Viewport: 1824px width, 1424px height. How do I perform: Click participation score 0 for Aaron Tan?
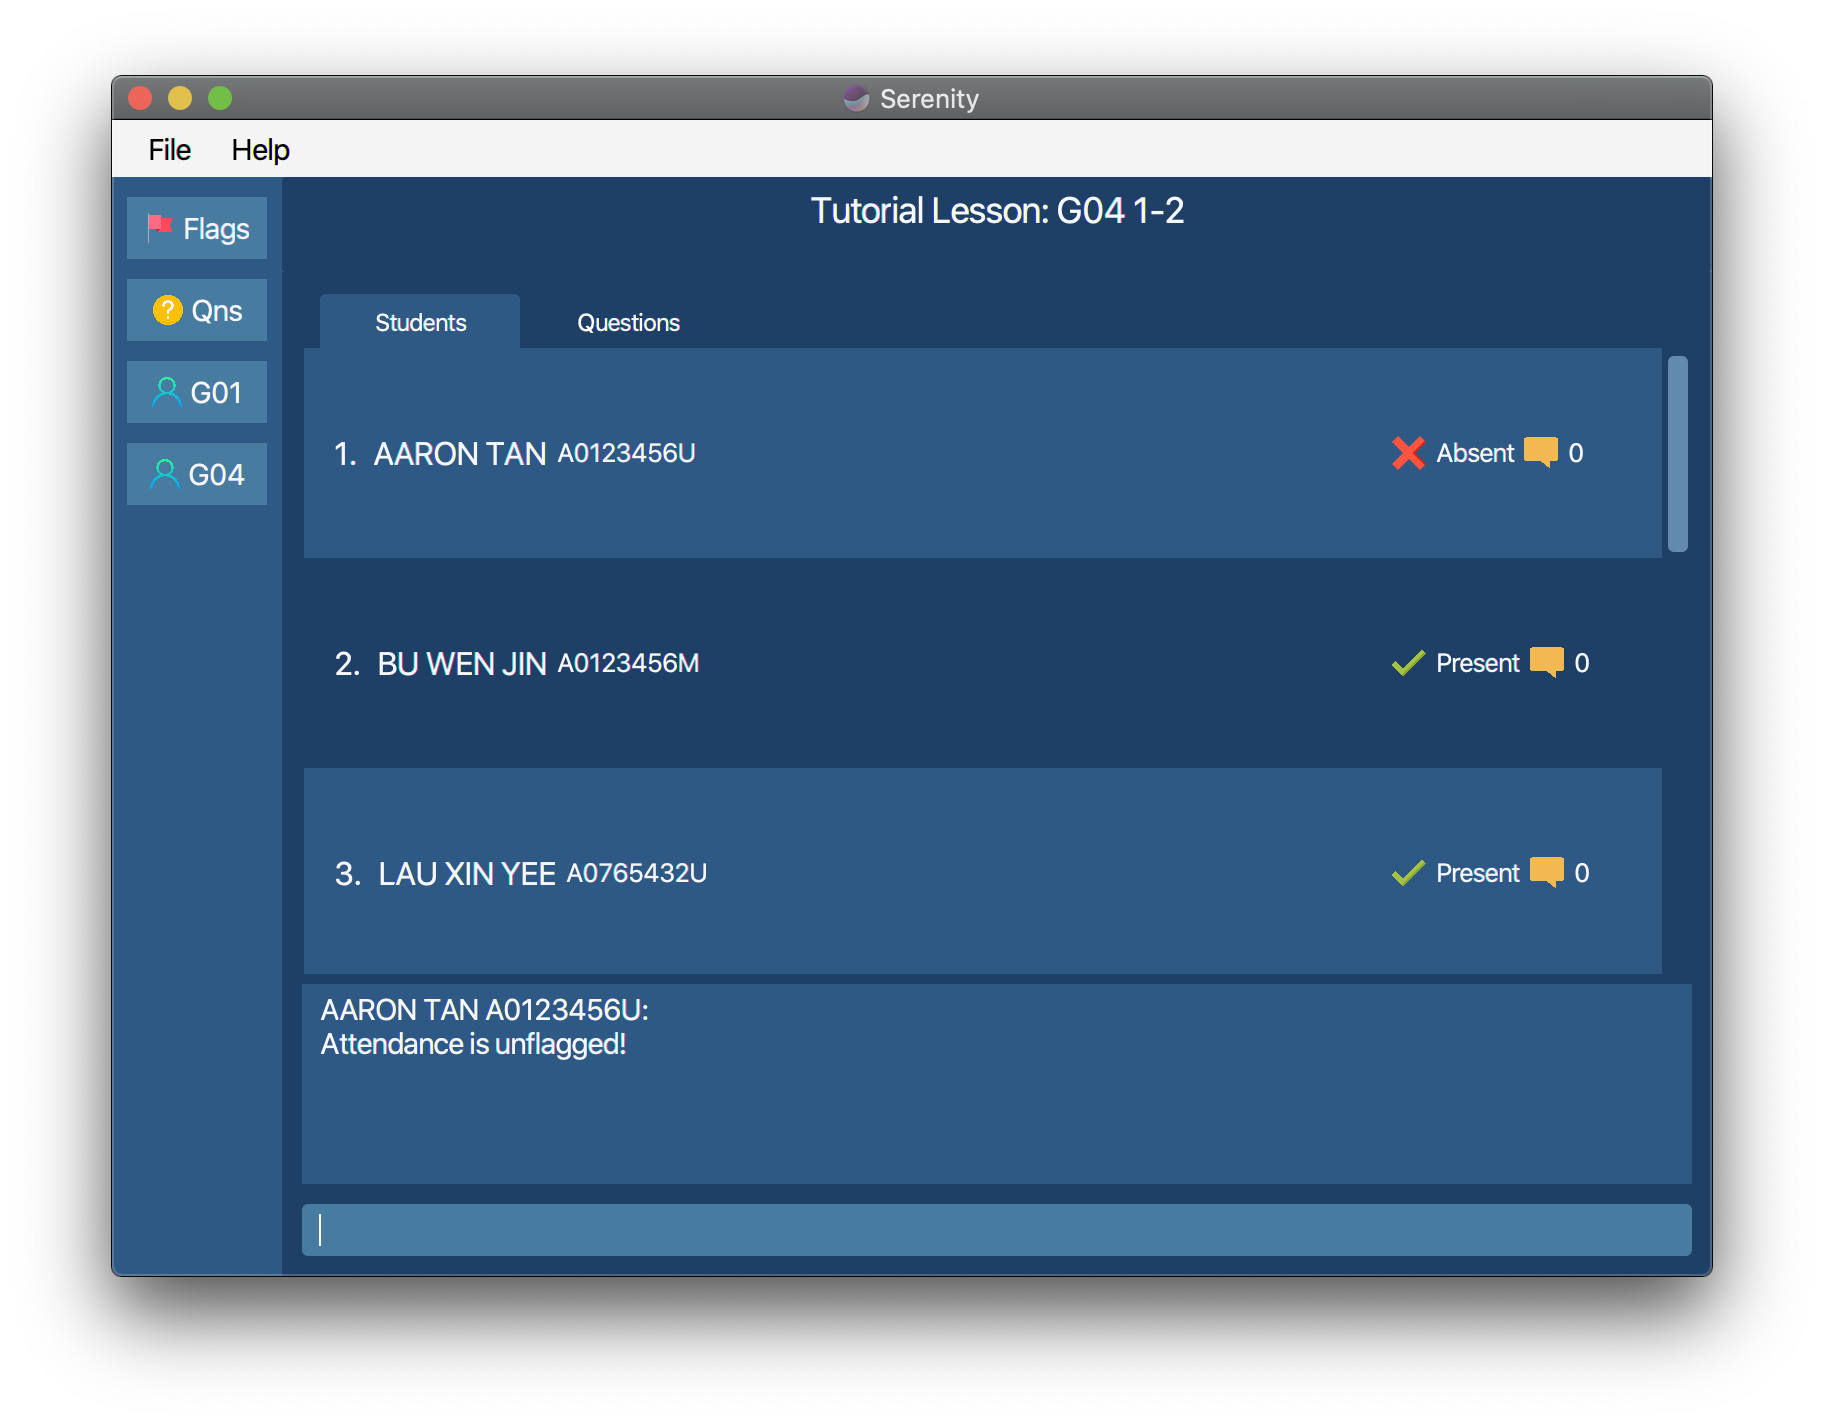(x=1576, y=453)
